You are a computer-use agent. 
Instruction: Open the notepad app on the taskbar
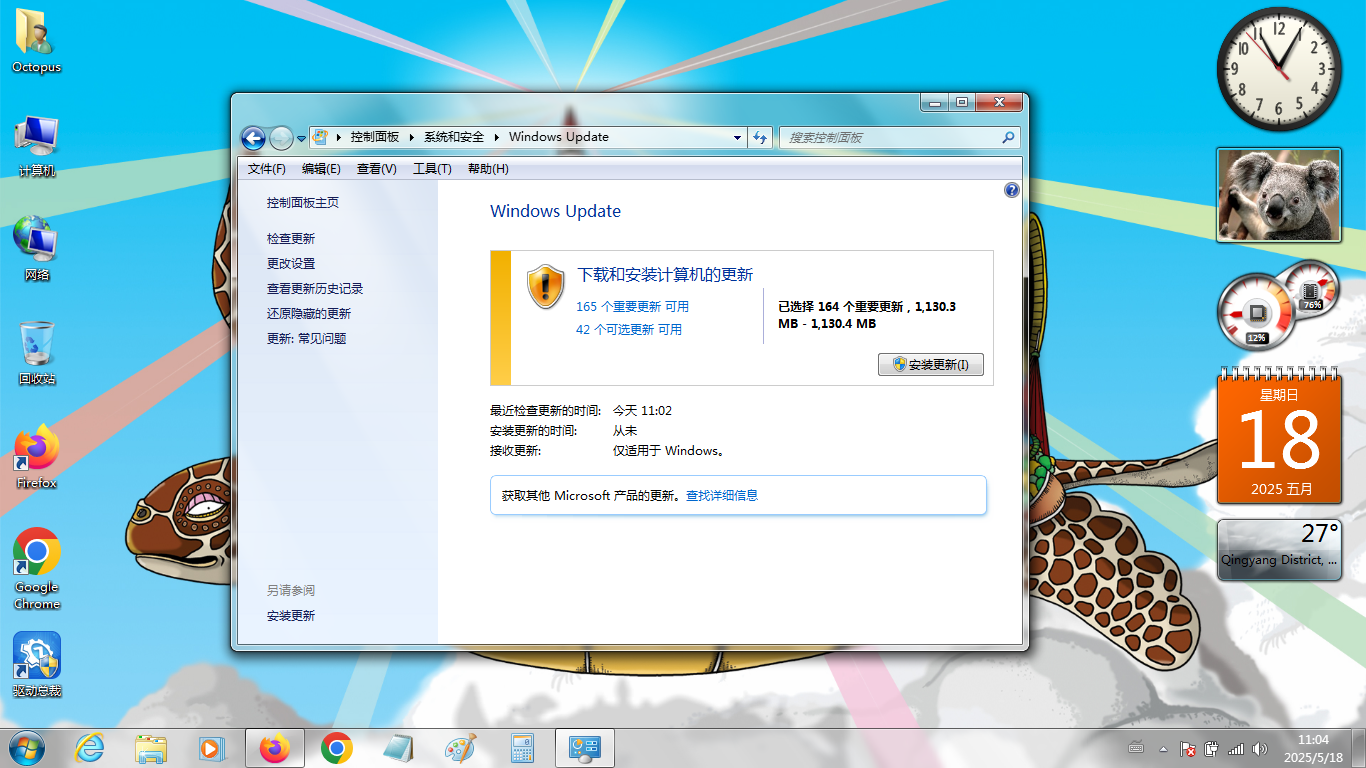point(397,748)
